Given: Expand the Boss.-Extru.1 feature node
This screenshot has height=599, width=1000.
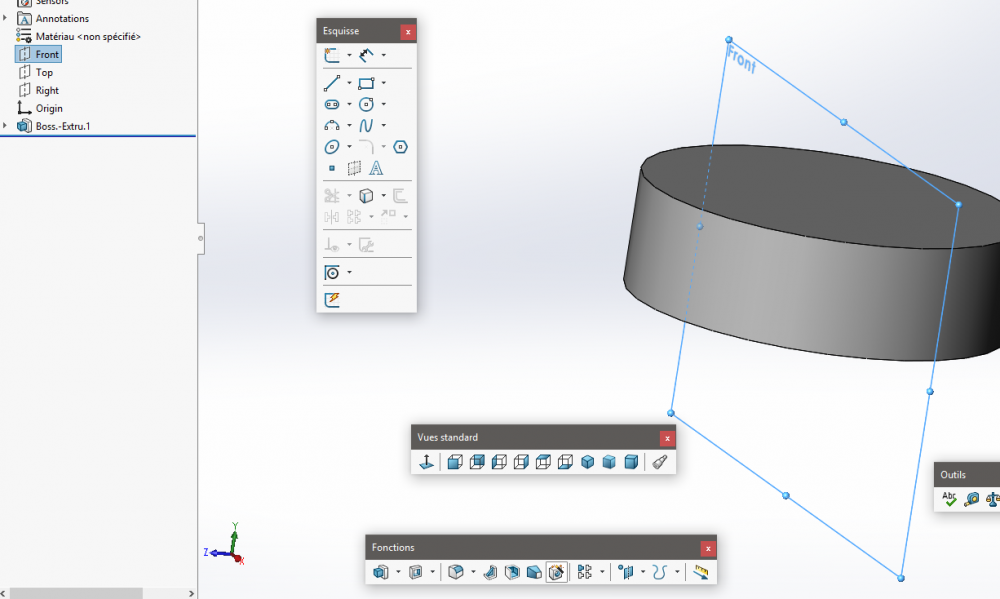Looking at the screenshot, I should [5, 126].
